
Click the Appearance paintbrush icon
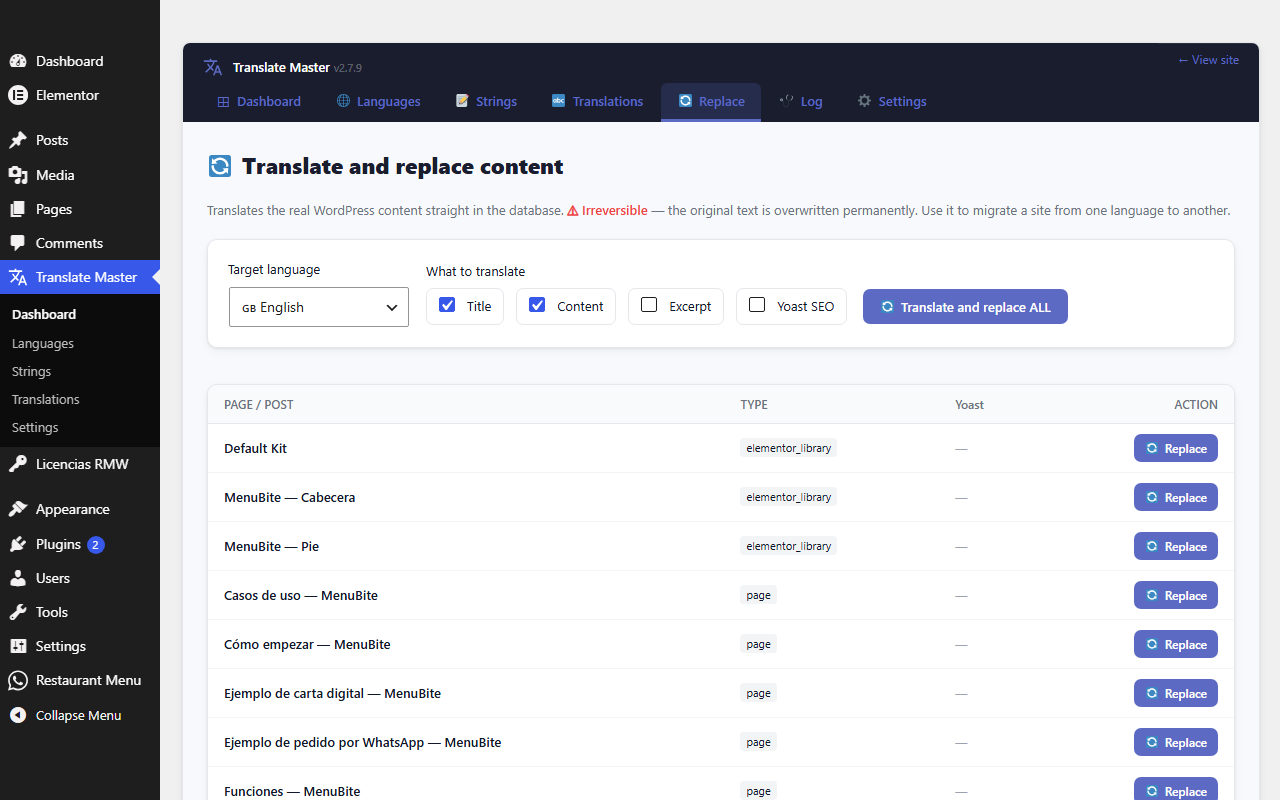tap(18, 509)
